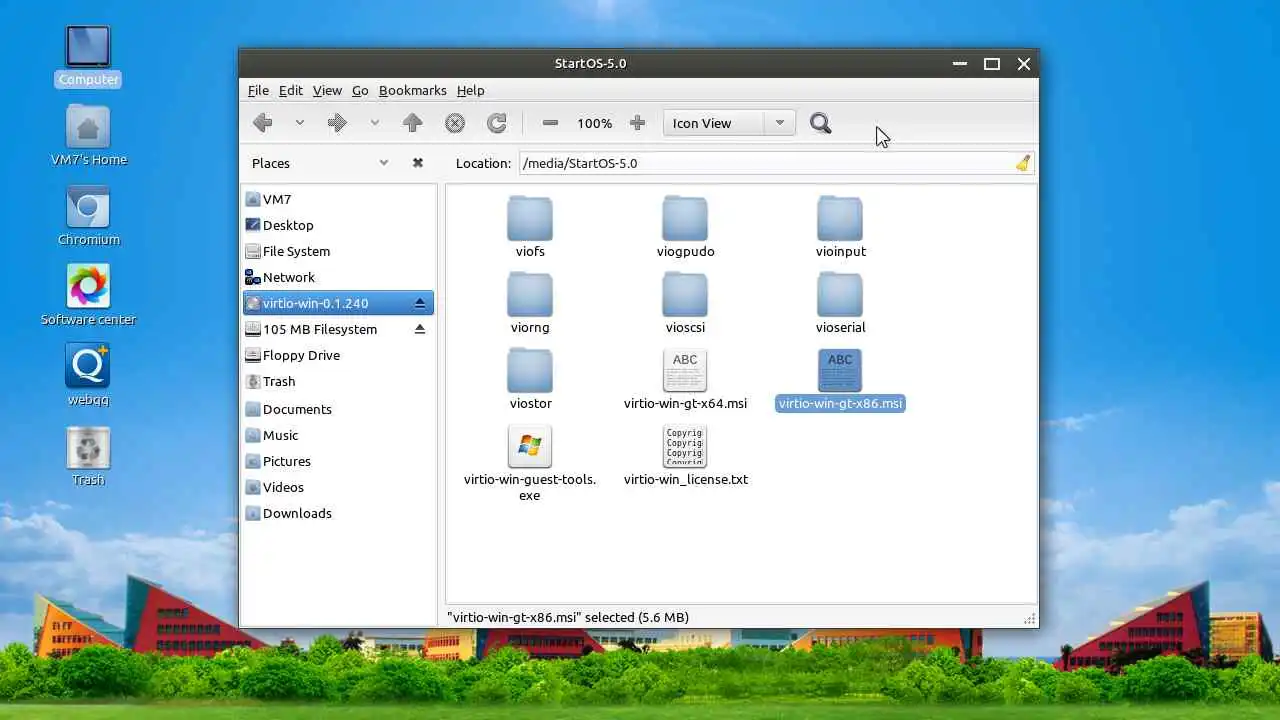Select virtio-win-gt-x86.msi file

[x=840, y=379]
